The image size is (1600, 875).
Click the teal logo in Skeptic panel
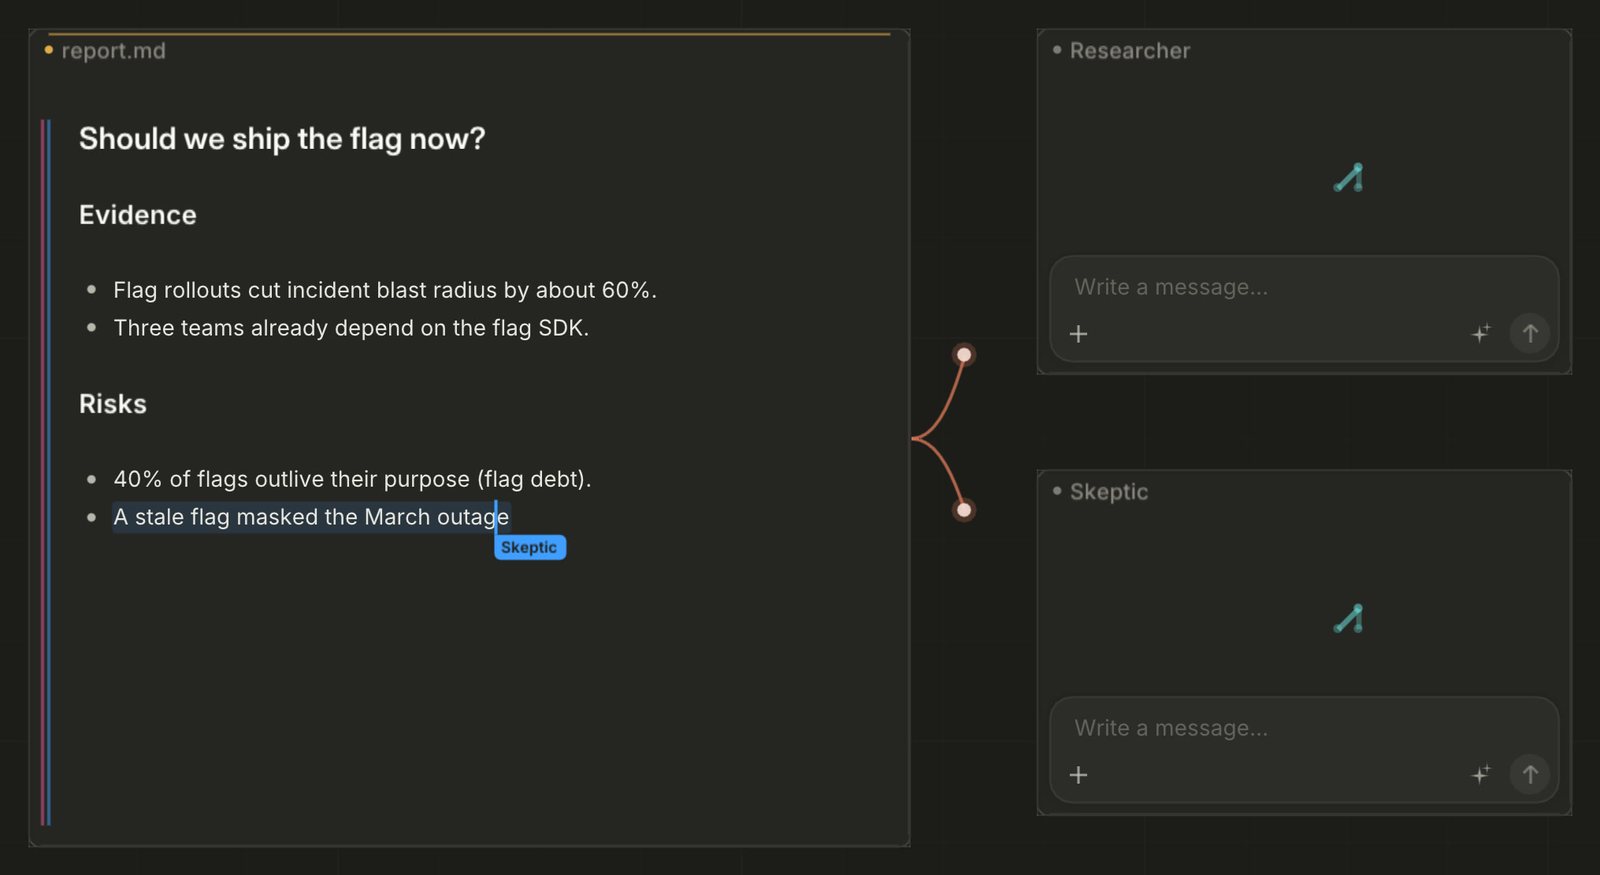1349,619
